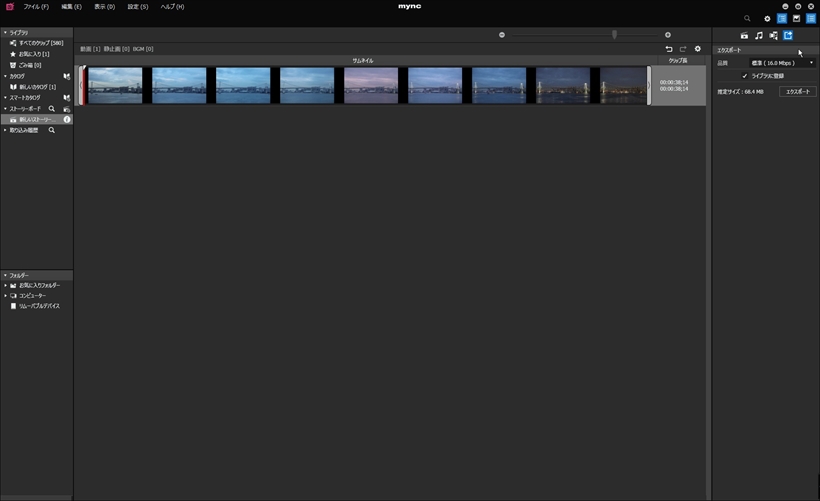Search storyboards using the ストーリーボード row magnifier
Screen dimensions: 820x501
[52, 109]
